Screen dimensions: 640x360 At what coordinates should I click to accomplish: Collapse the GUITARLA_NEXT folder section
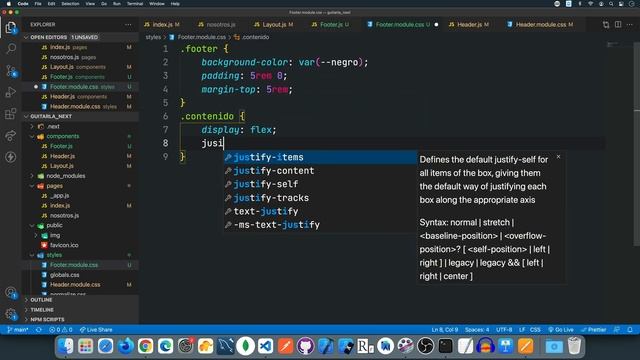click(x=81, y=116)
